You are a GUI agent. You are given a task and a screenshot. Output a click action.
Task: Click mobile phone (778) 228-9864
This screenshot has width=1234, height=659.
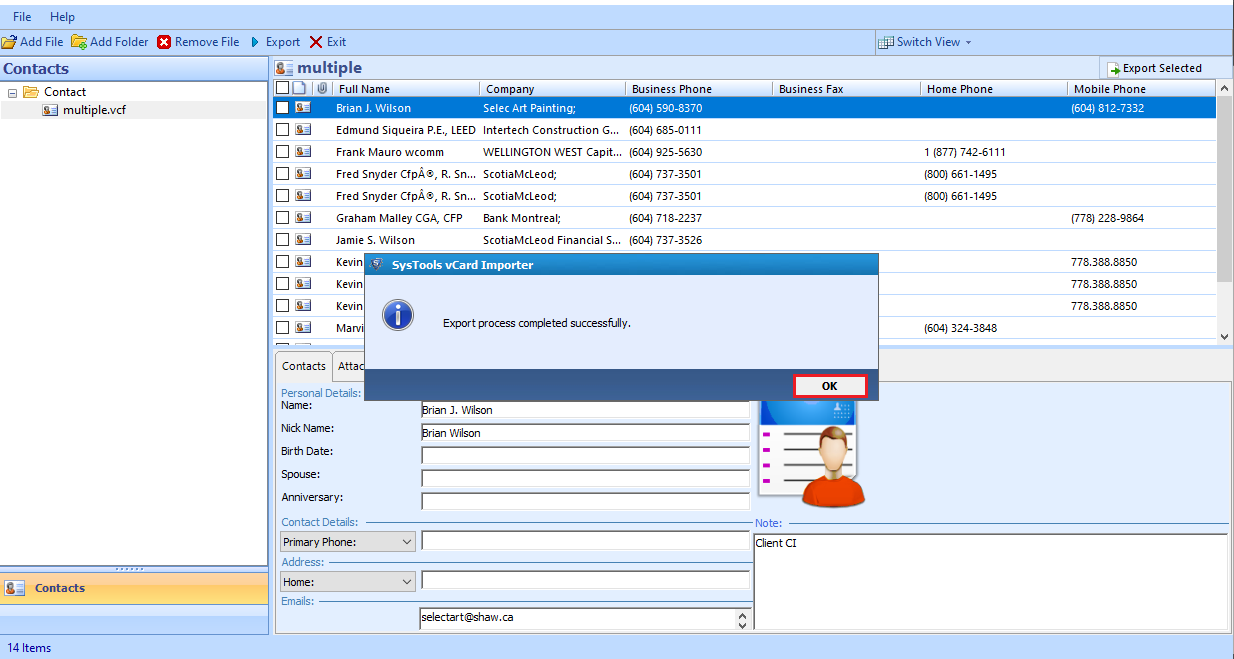click(1107, 218)
